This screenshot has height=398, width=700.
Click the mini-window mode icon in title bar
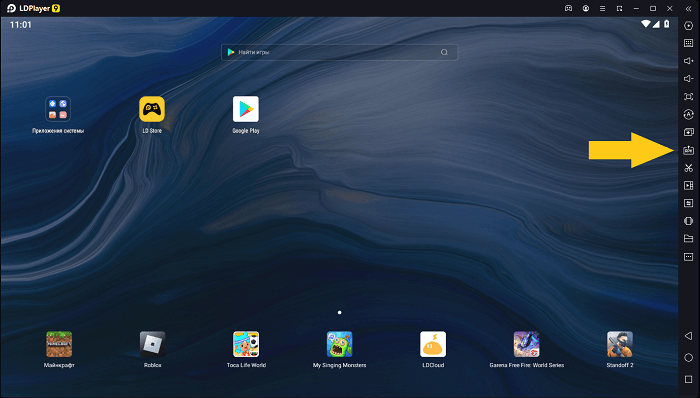(619, 8)
